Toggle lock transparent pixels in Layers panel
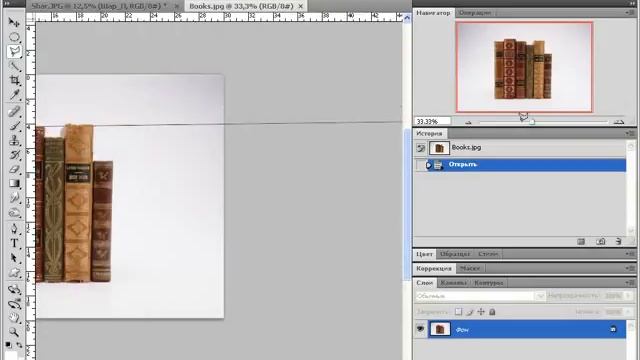Viewport: 640px width, 360px height. (x=458, y=312)
